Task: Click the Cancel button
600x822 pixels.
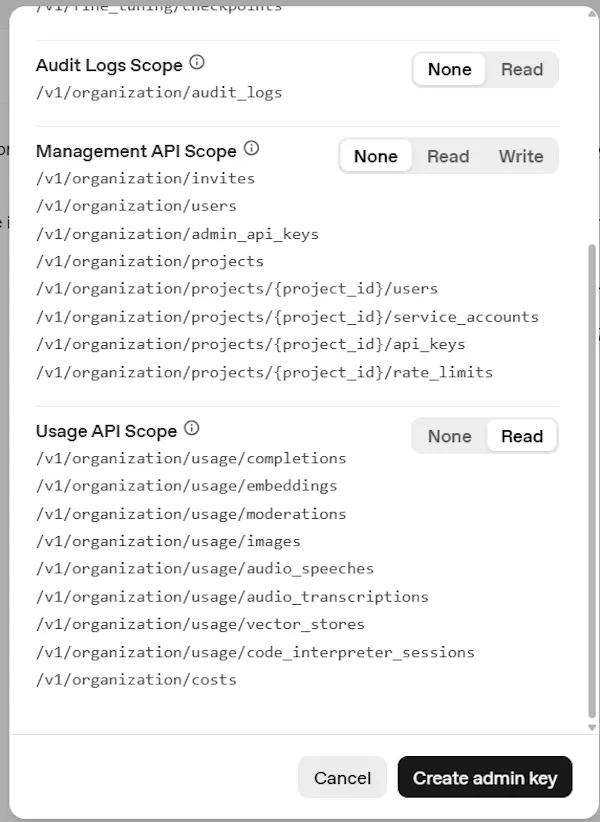Action: pos(342,778)
